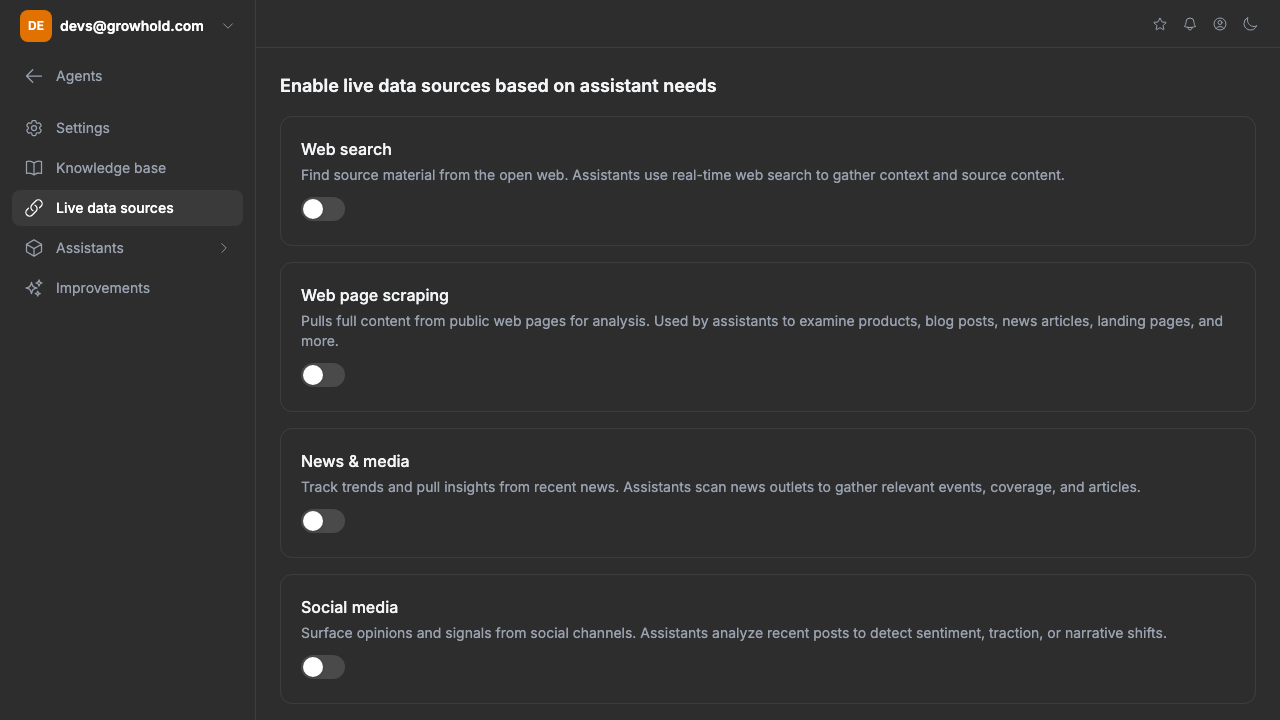Select the Live data sources item
Screen dimensions: 1280x720
click(x=115, y=208)
